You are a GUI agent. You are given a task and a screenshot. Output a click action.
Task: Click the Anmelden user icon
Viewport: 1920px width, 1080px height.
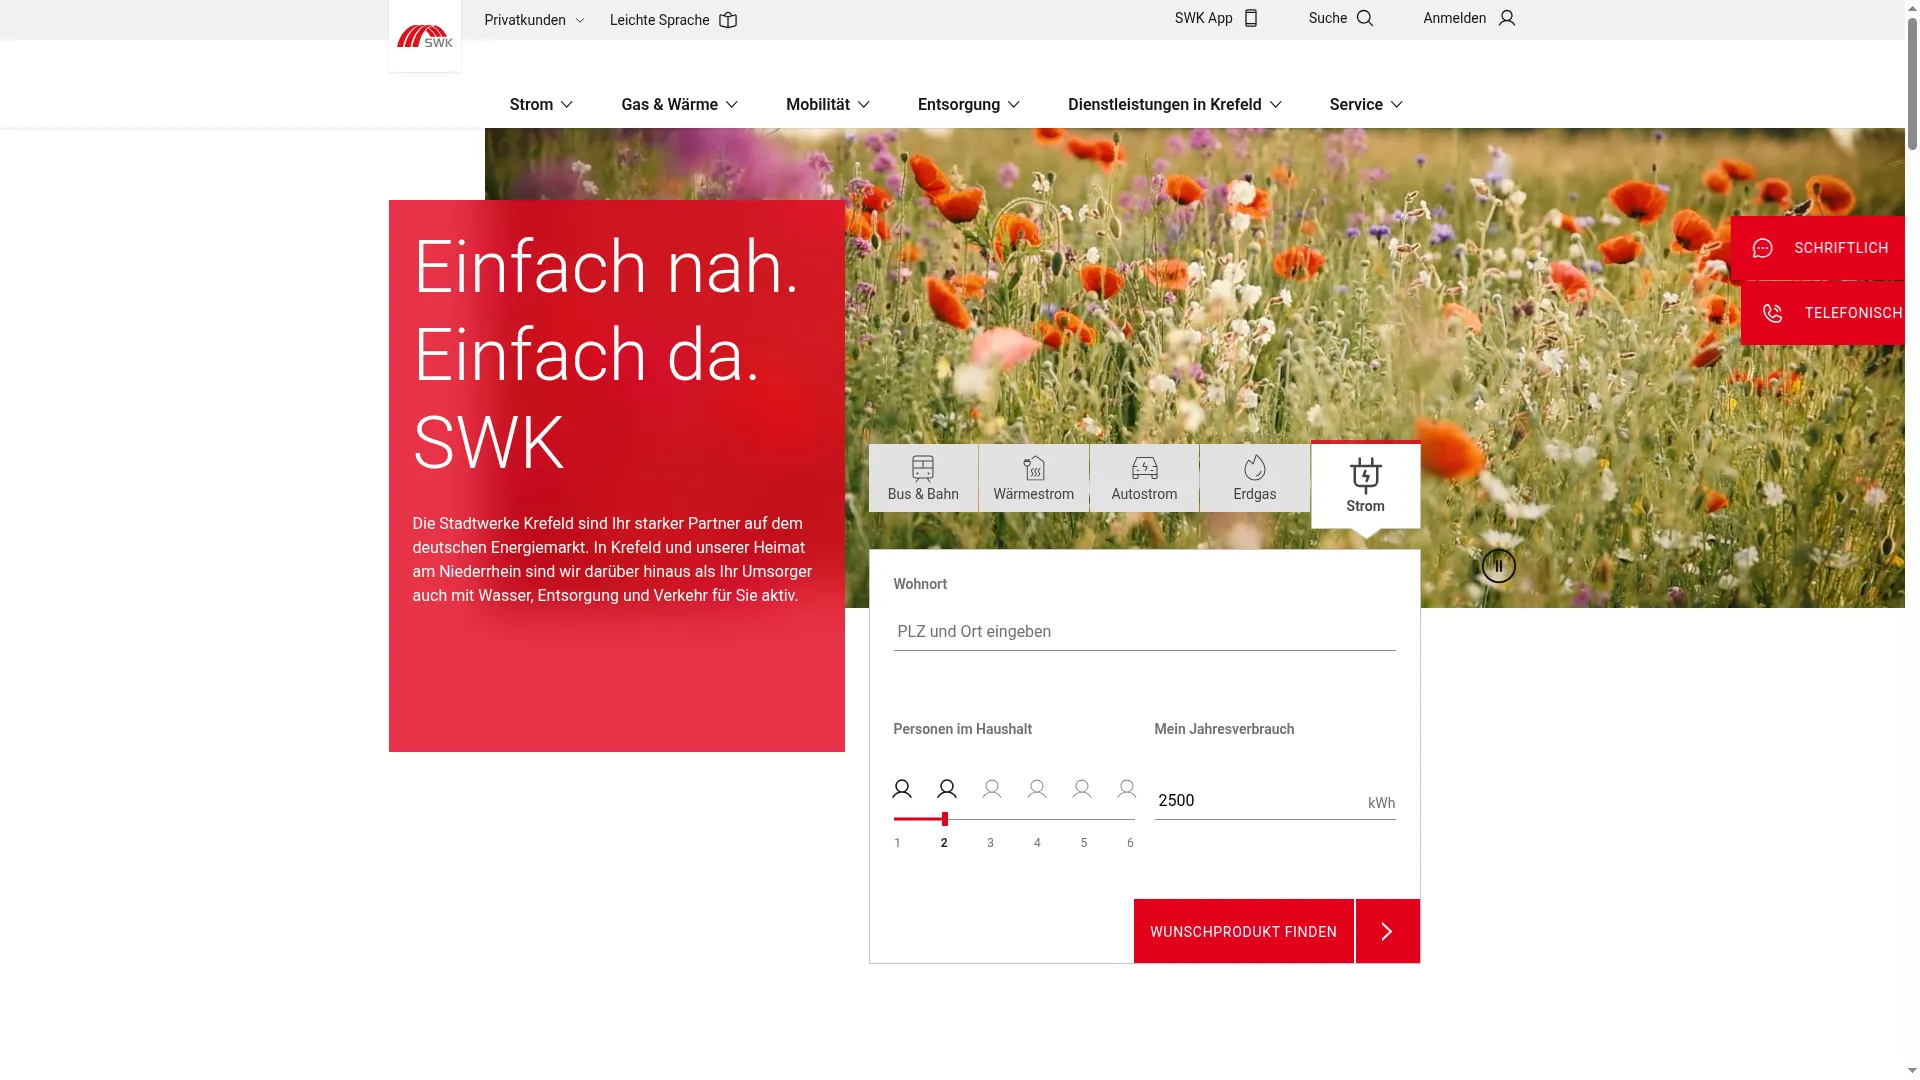[x=1507, y=18]
